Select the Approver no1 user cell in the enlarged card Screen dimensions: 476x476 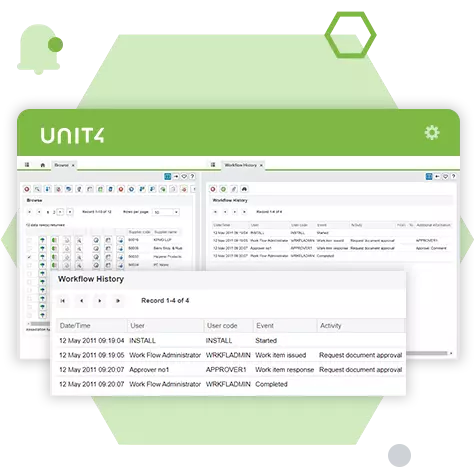[149, 370]
